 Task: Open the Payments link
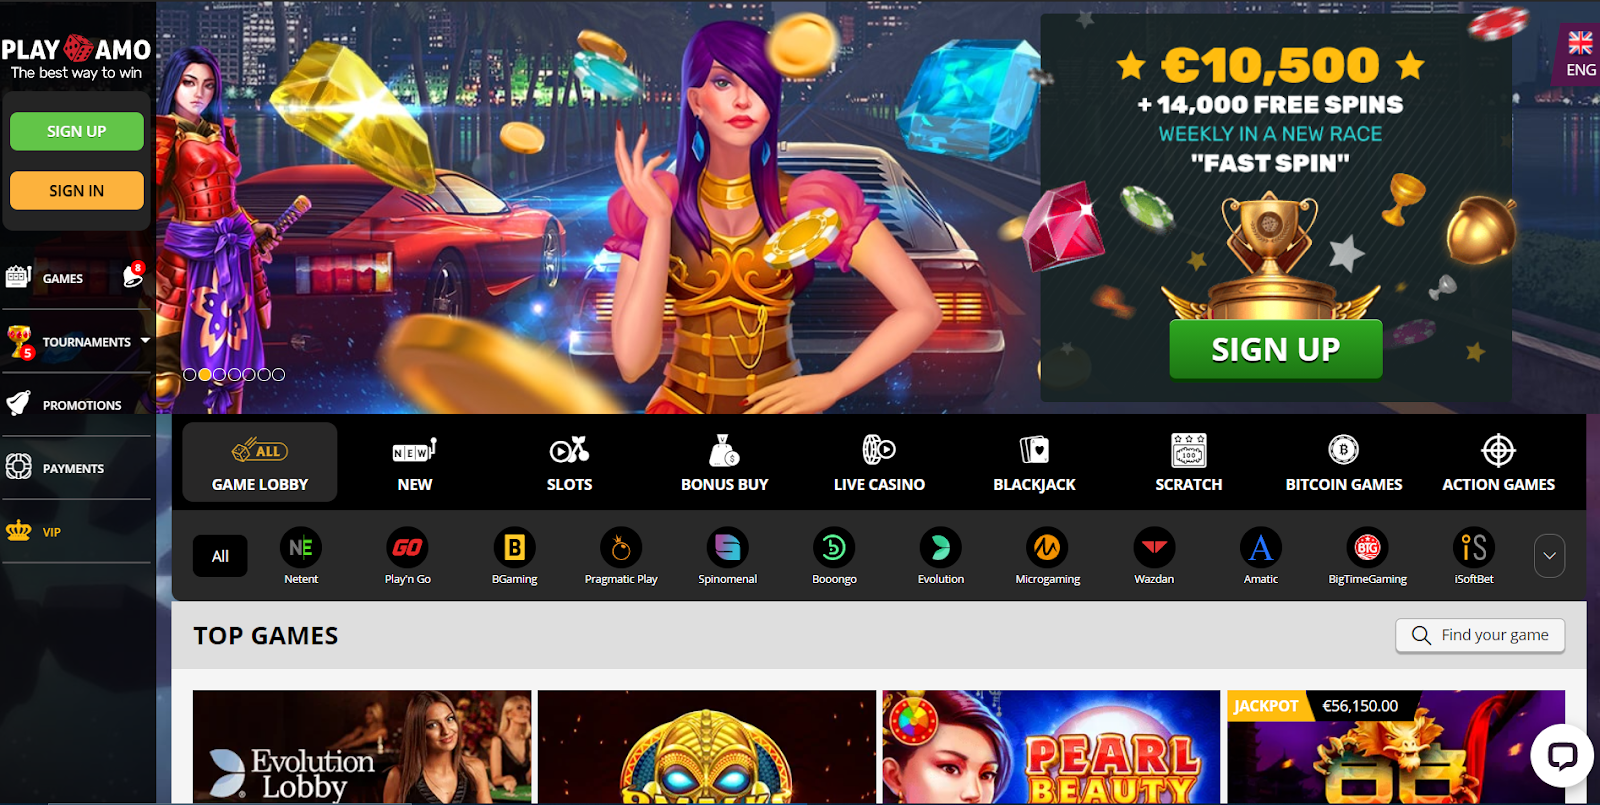point(73,468)
